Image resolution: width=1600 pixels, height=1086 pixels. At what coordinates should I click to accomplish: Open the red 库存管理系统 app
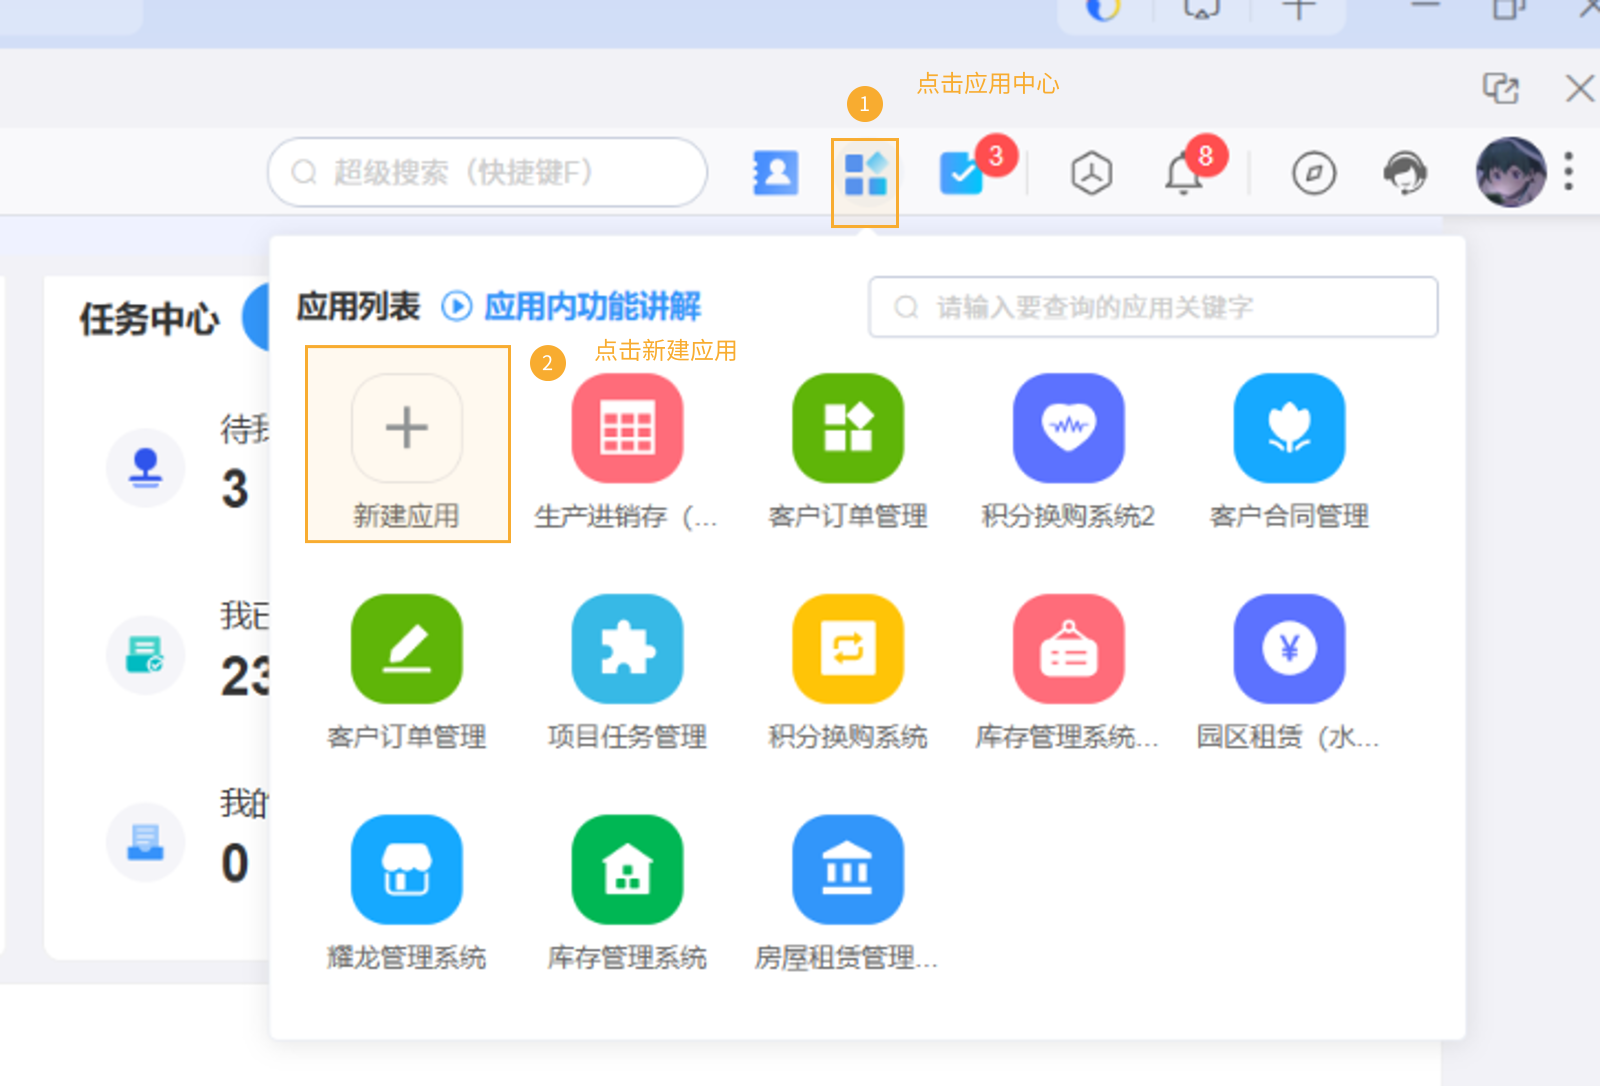1069,649
